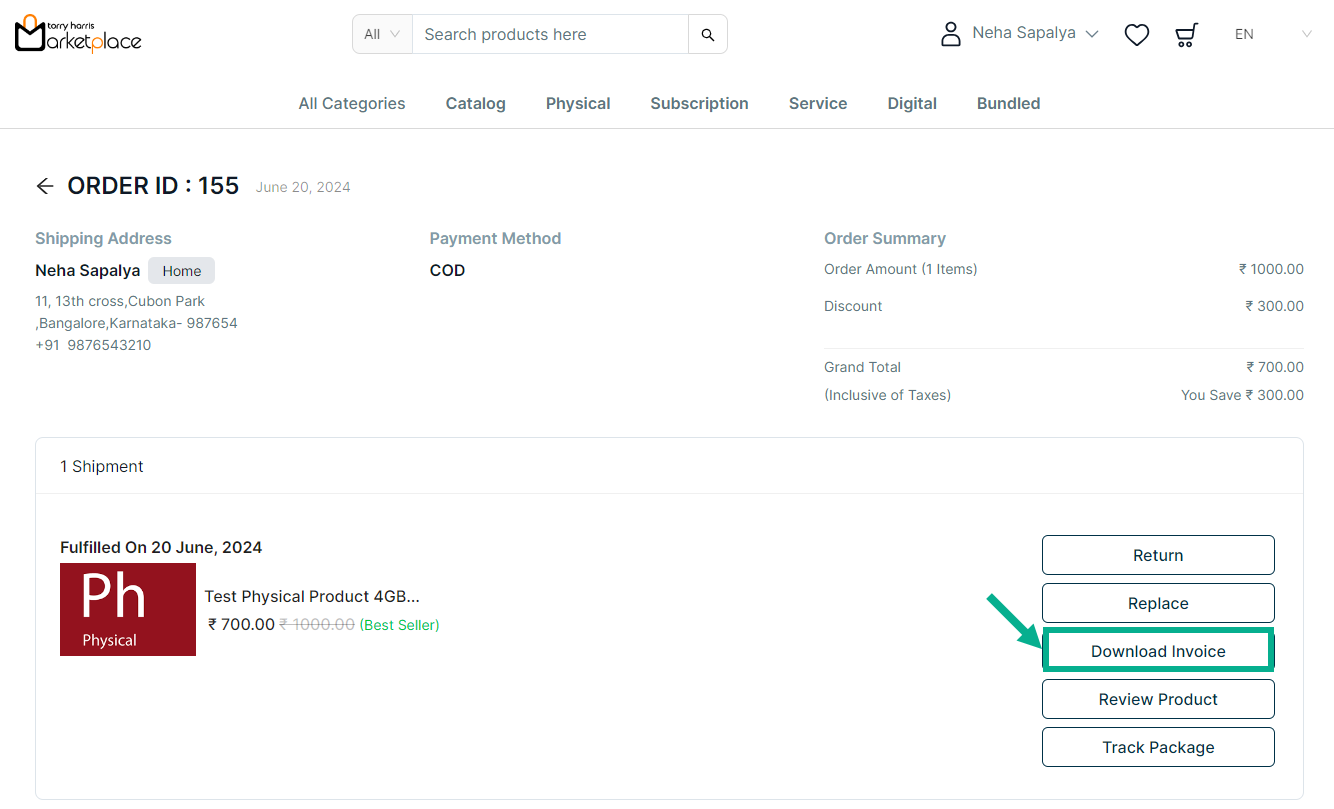
Task: Expand the All search category dropdown
Action: (382, 34)
